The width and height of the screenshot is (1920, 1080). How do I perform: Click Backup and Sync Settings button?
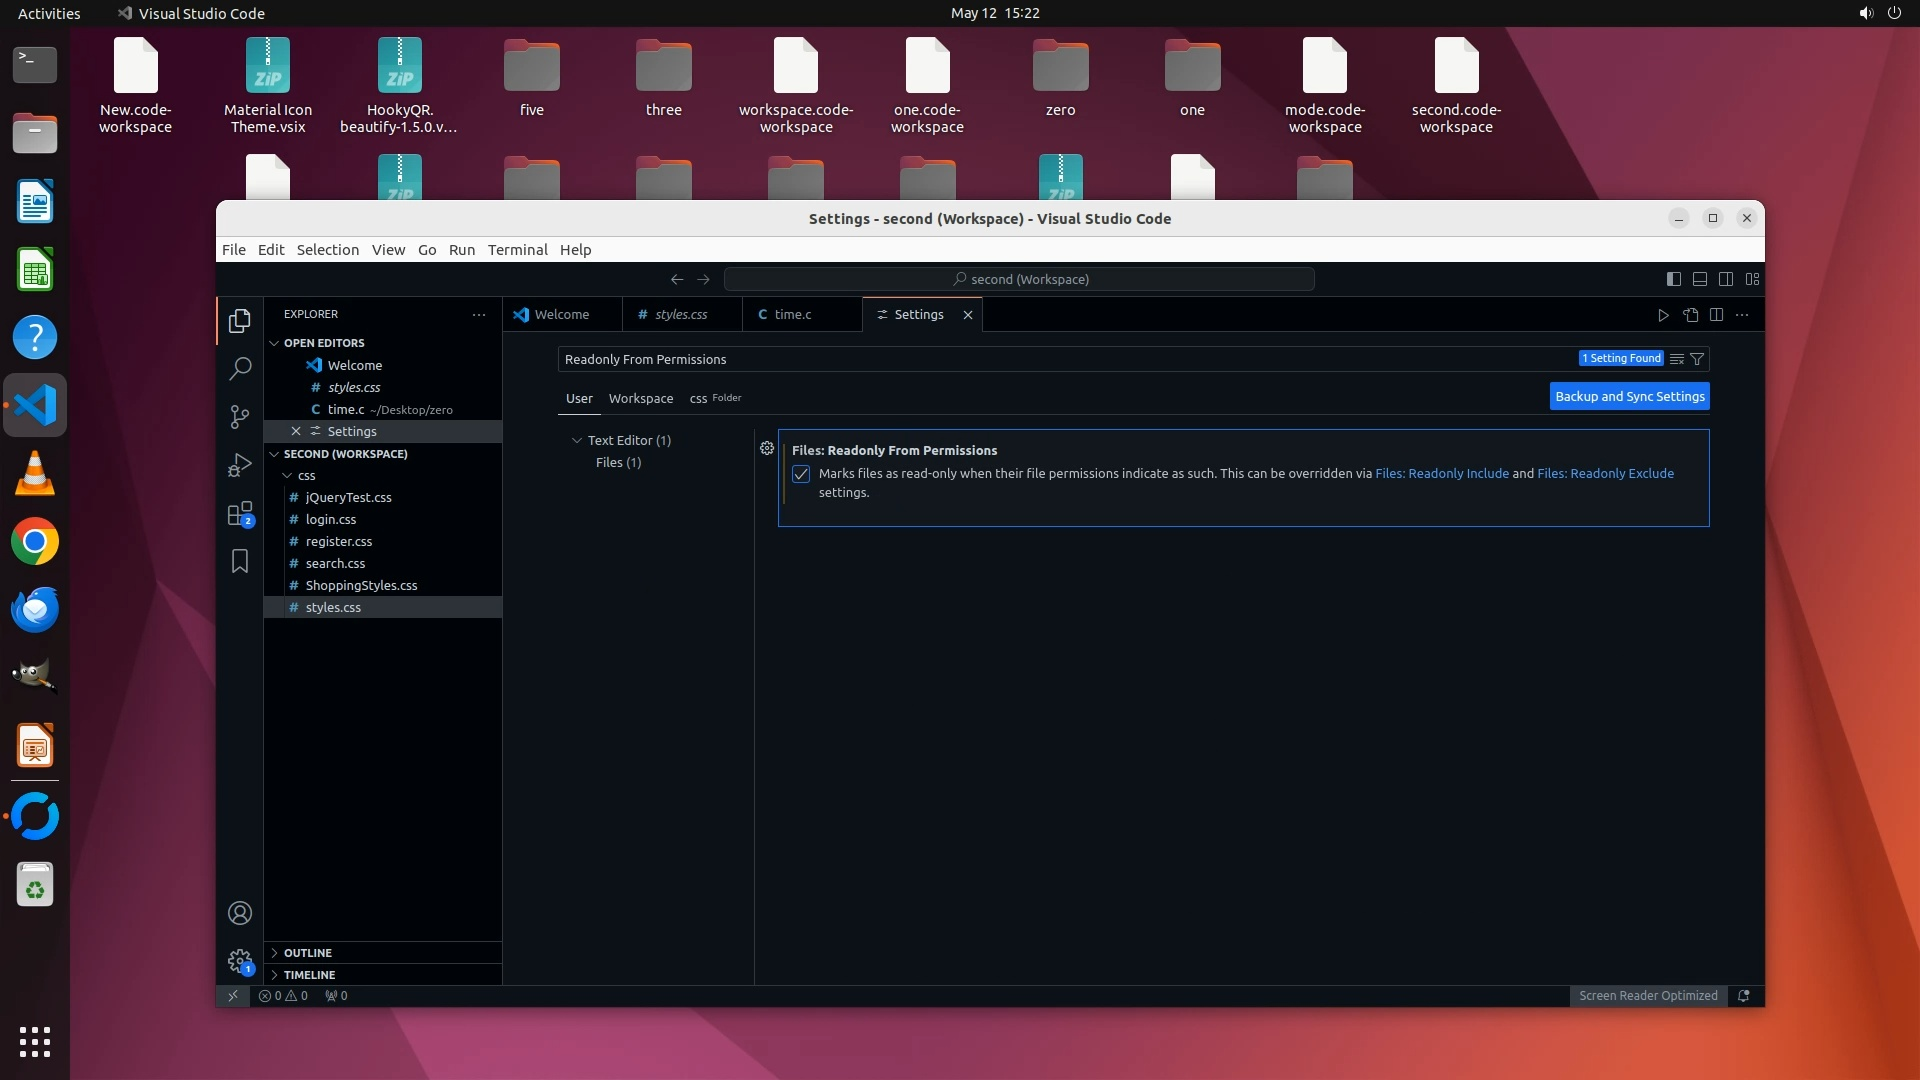tap(1629, 397)
